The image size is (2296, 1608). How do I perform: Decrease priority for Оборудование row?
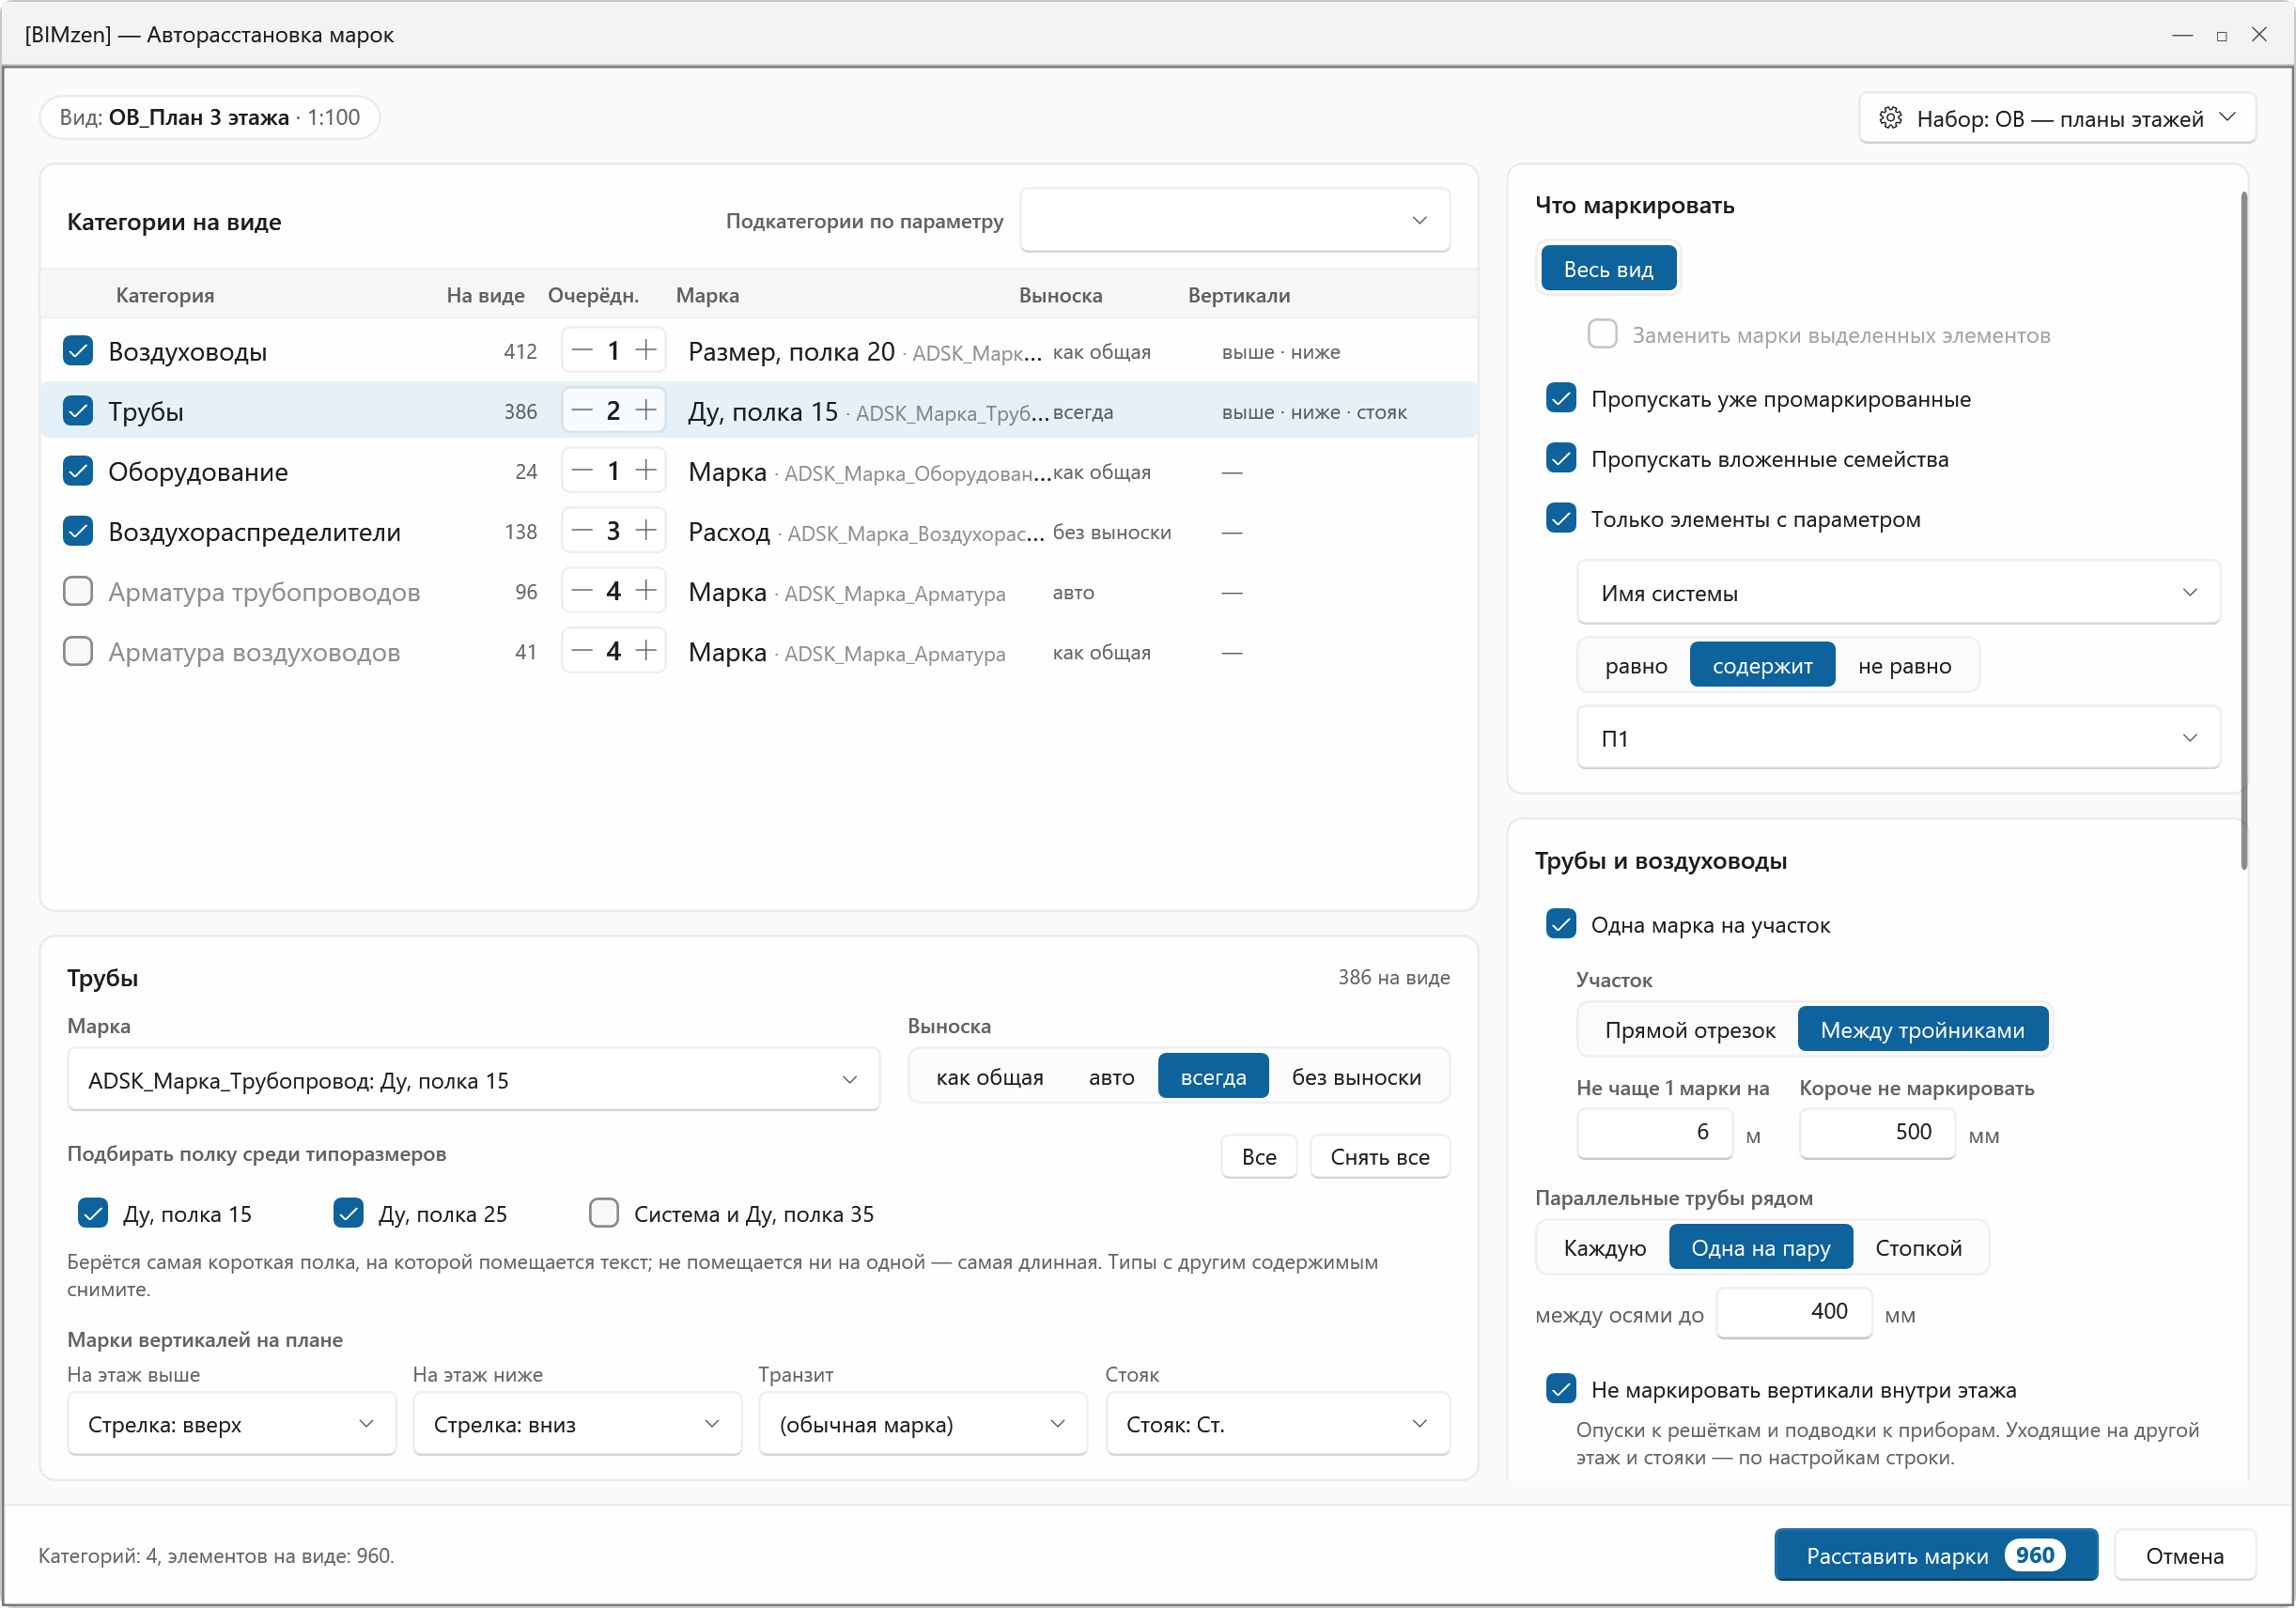[582, 471]
